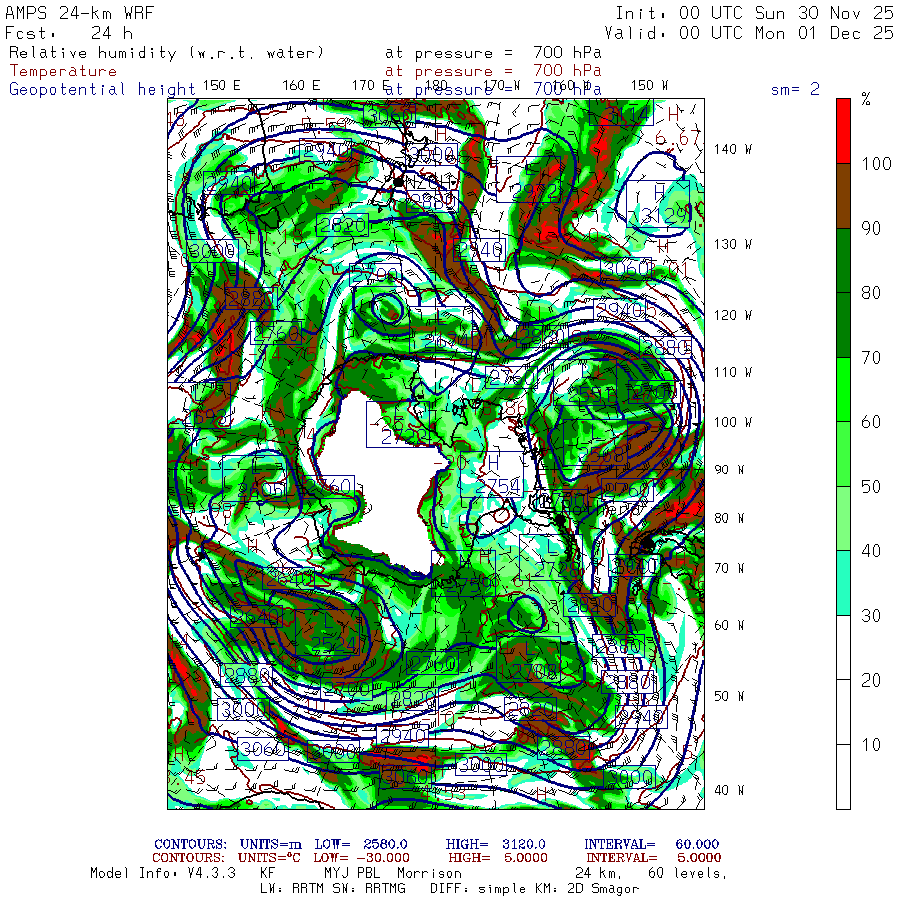Click the 'INTERVAL= 5.0000' legend value
This screenshot has width=900, height=900.
tap(654, 858)
